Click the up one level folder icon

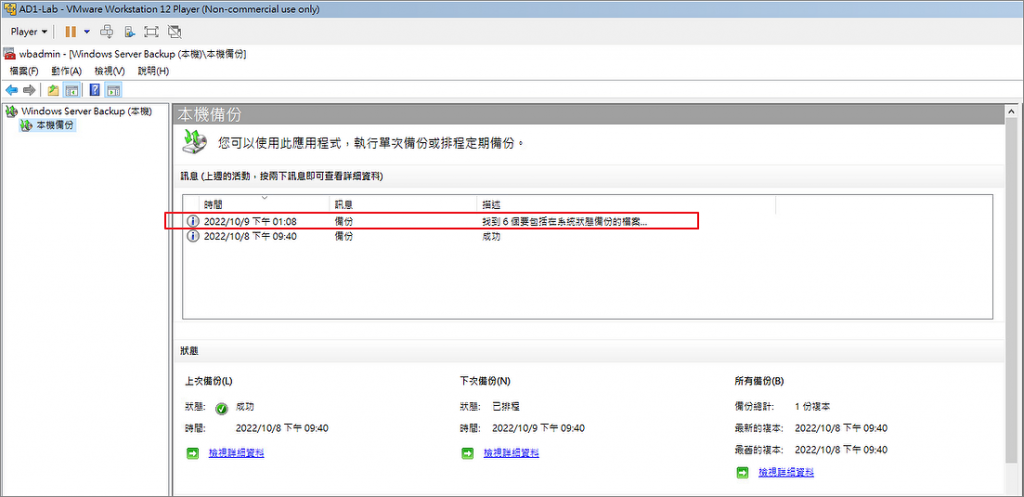click(53, 90)
